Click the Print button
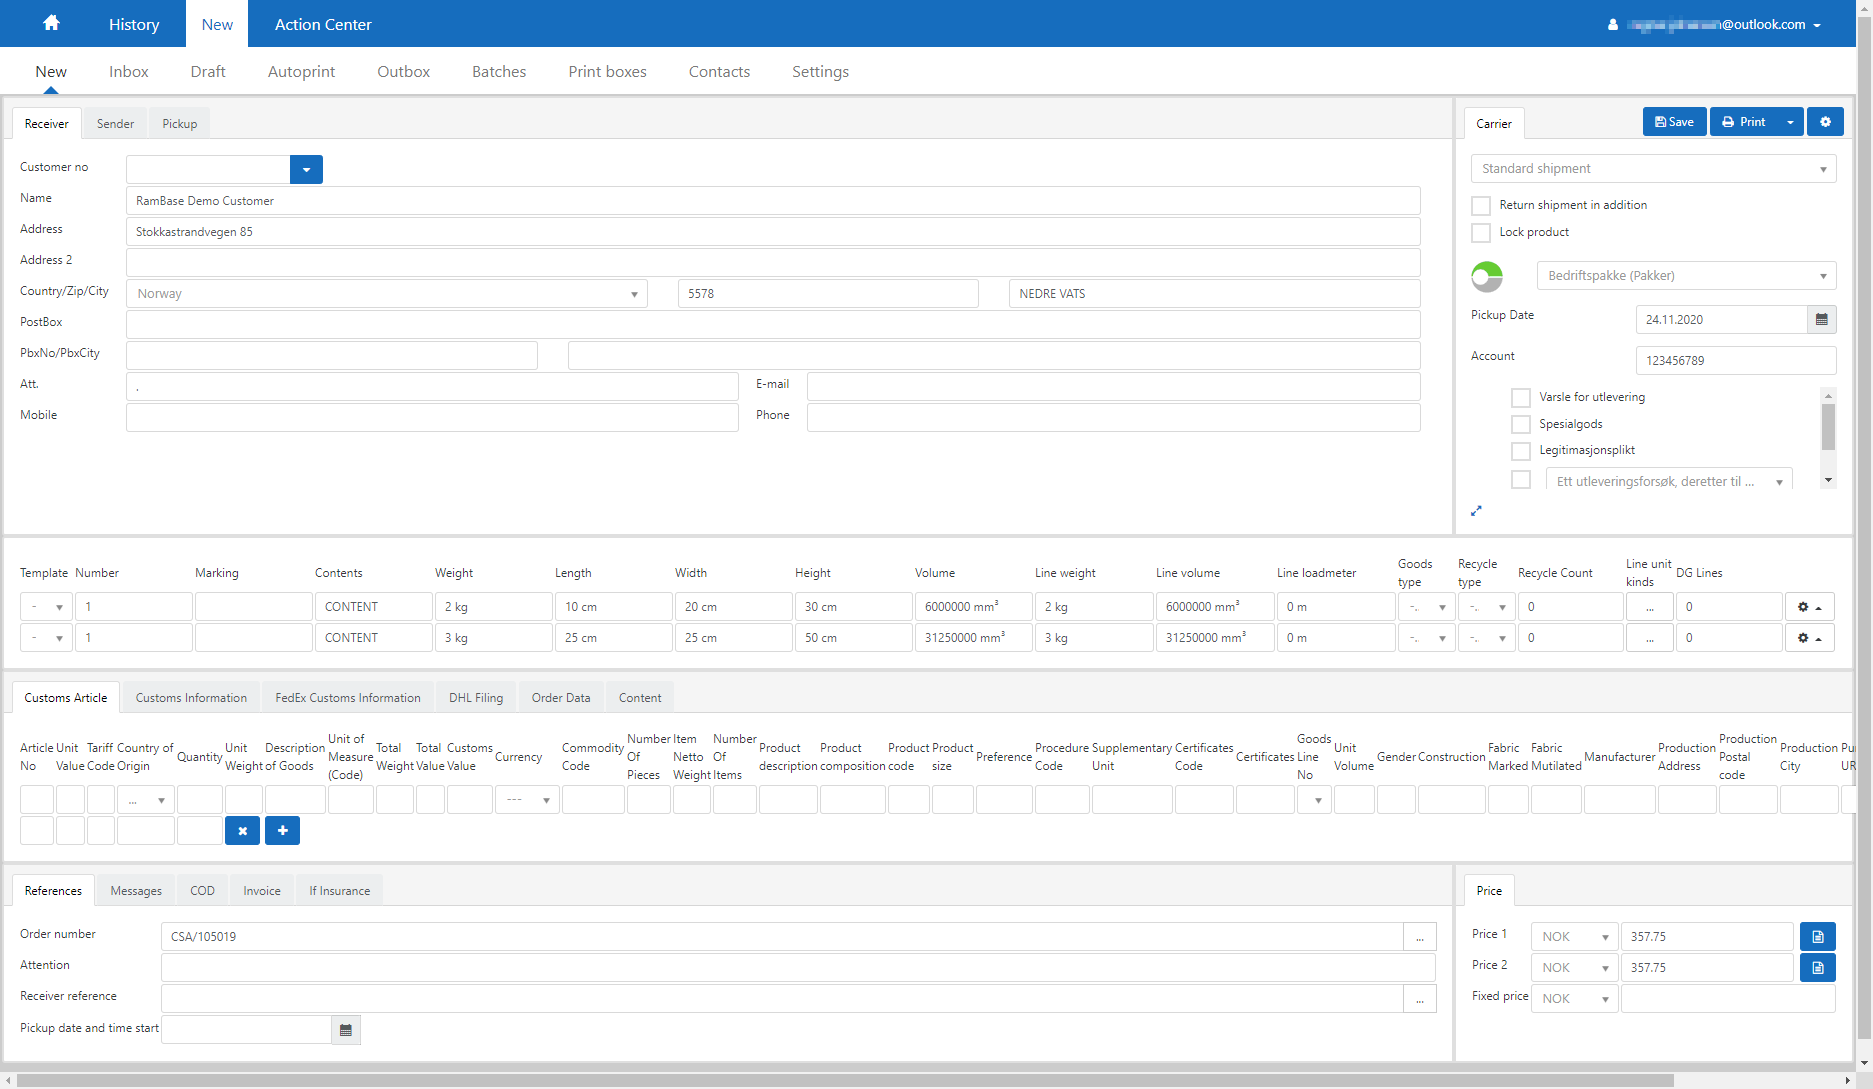 coord(1744,122)
